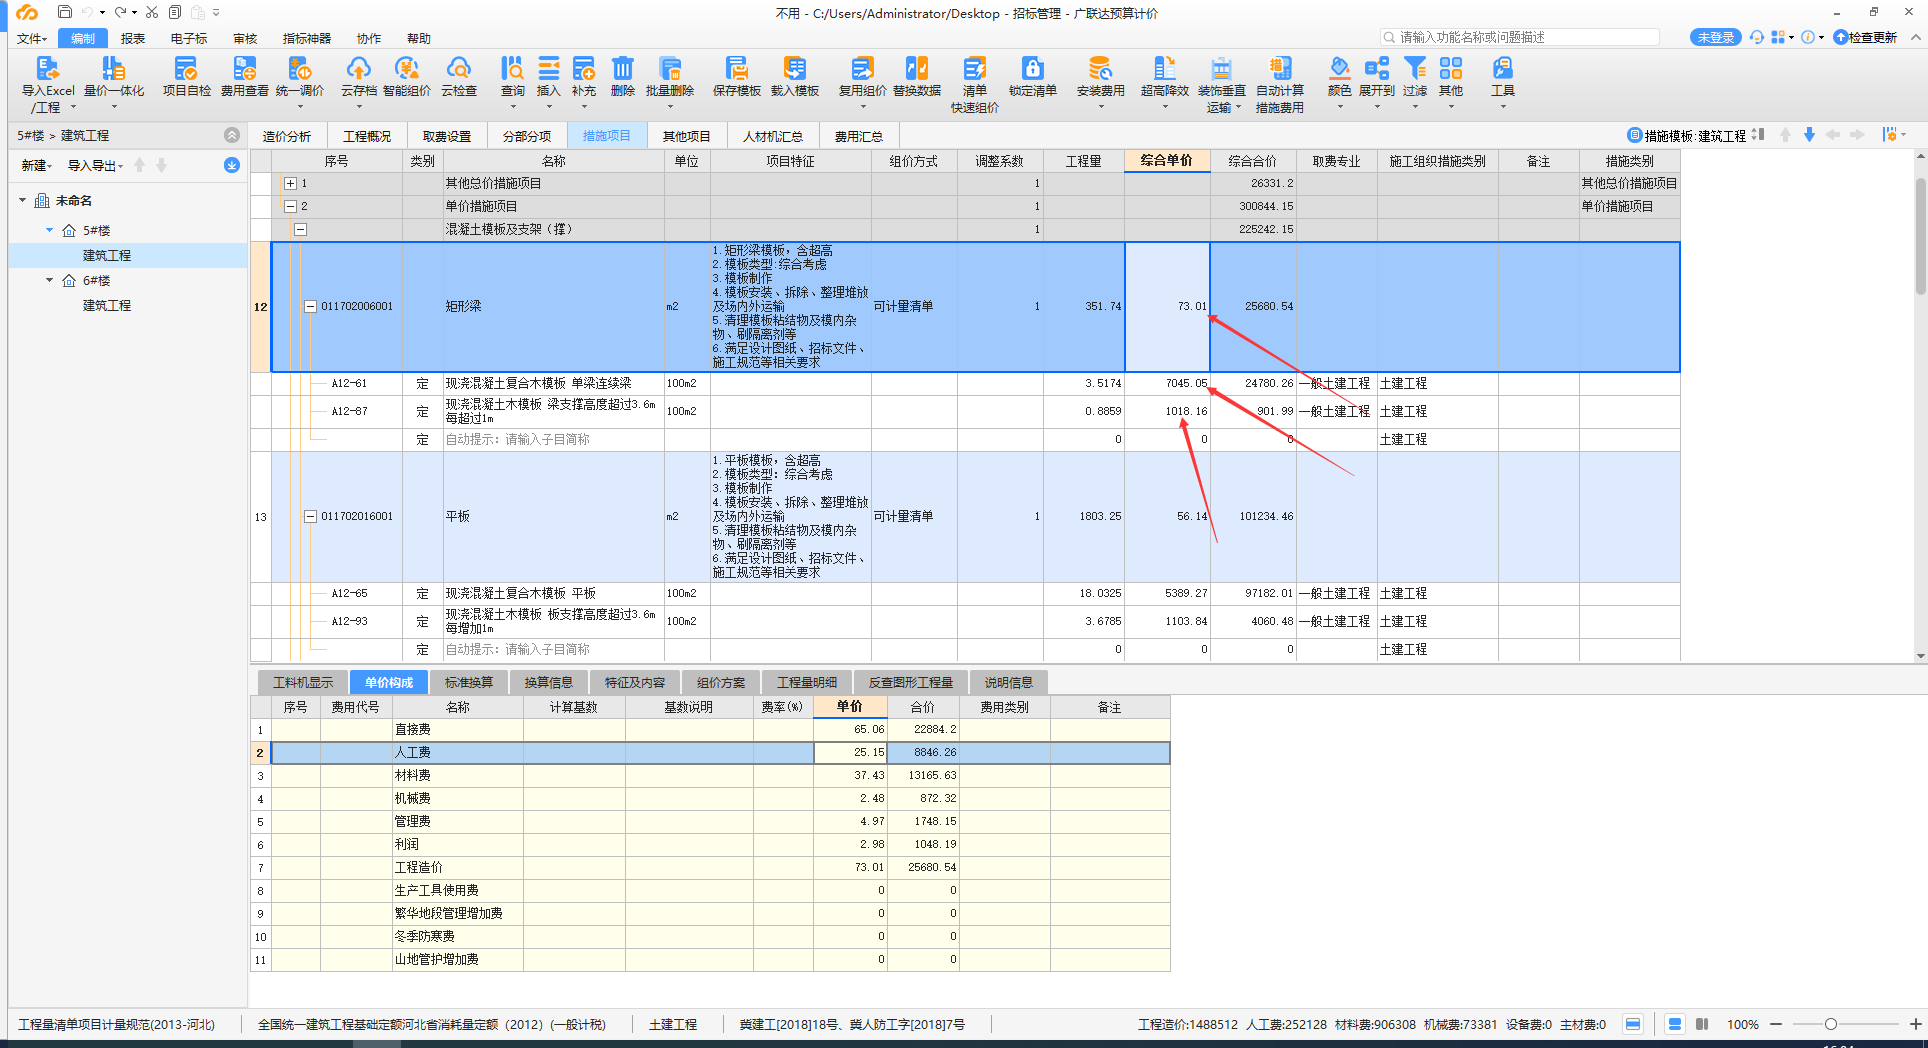Viewport: 1928px width, 1048px height.
Task: Click the 载入模板 load template icon
Action: point(795,69)
